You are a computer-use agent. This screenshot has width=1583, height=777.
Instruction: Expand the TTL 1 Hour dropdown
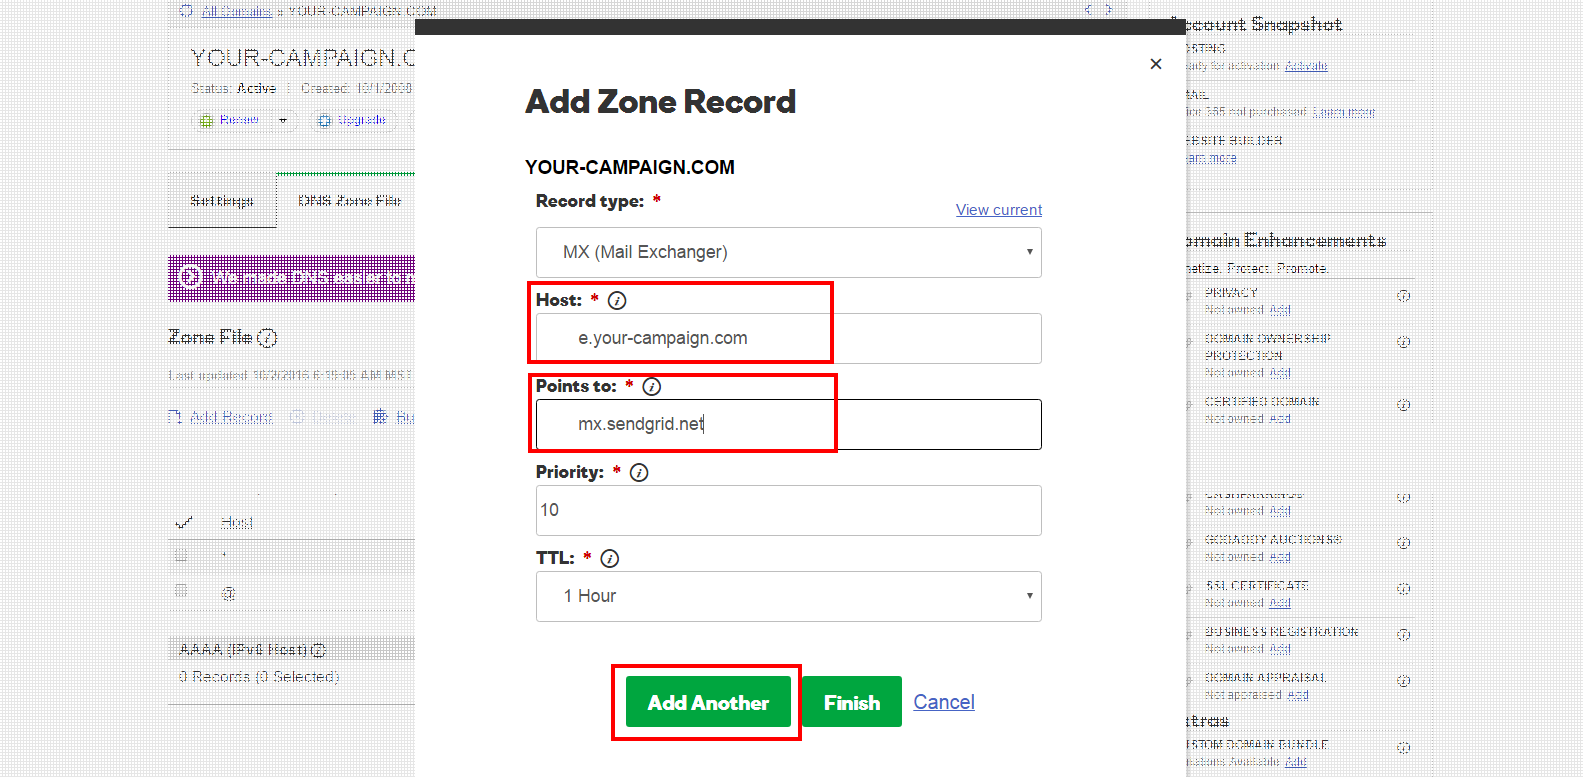click(x=789, y=596)
